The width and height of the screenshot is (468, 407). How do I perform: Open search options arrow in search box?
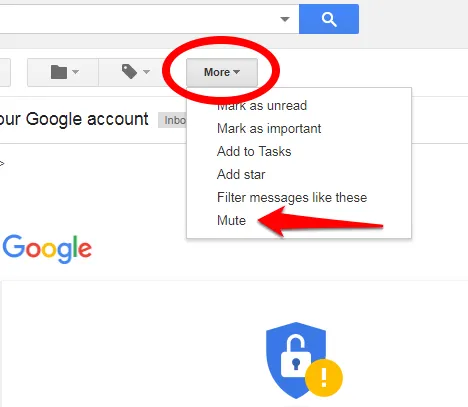(x=285, y=19)
